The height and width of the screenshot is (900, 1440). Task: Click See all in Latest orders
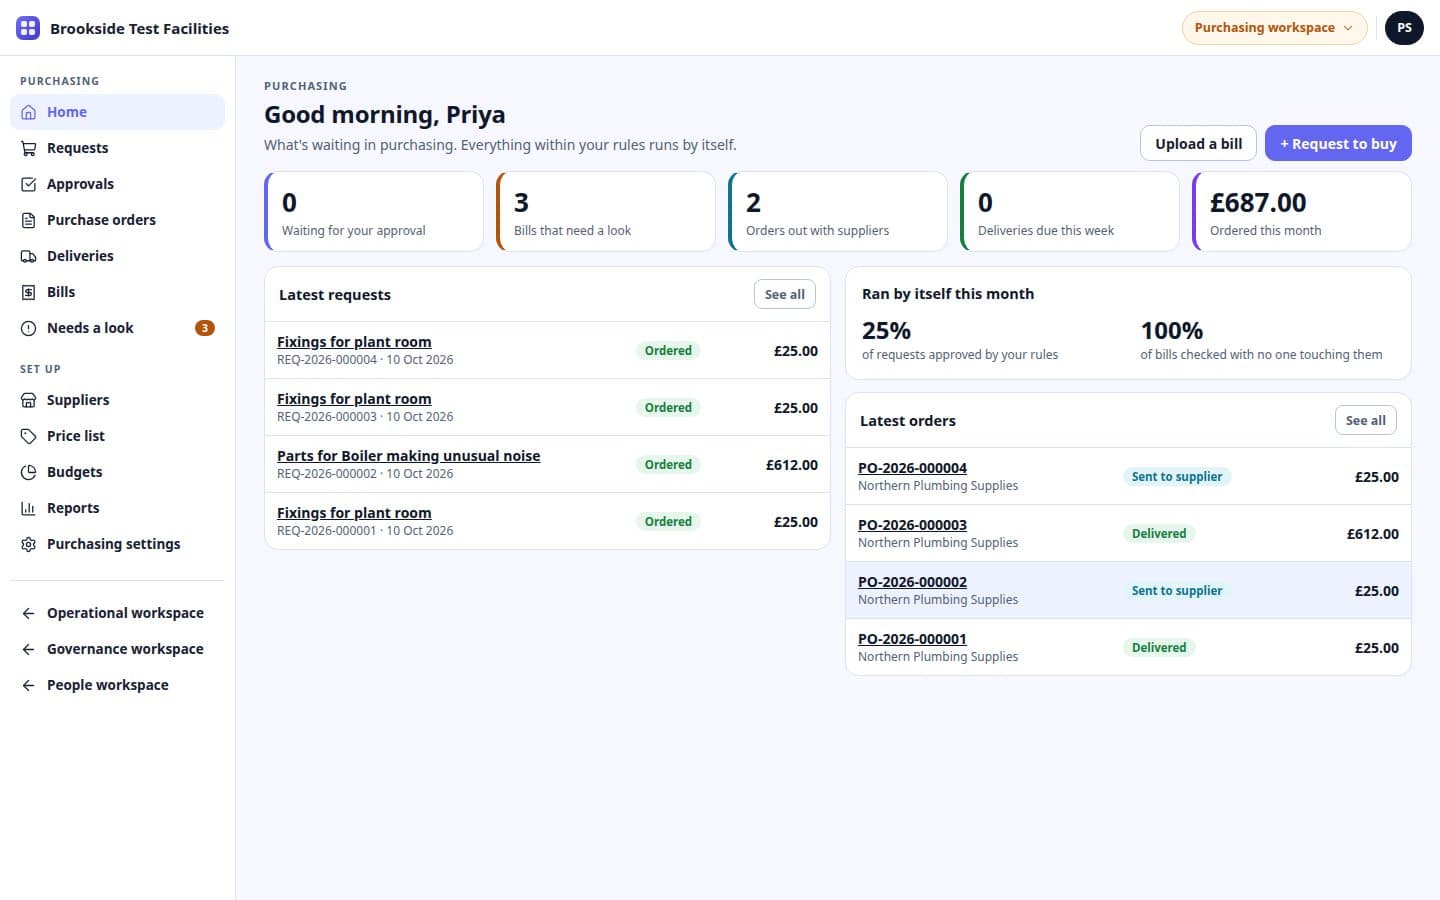(1366, 420)
